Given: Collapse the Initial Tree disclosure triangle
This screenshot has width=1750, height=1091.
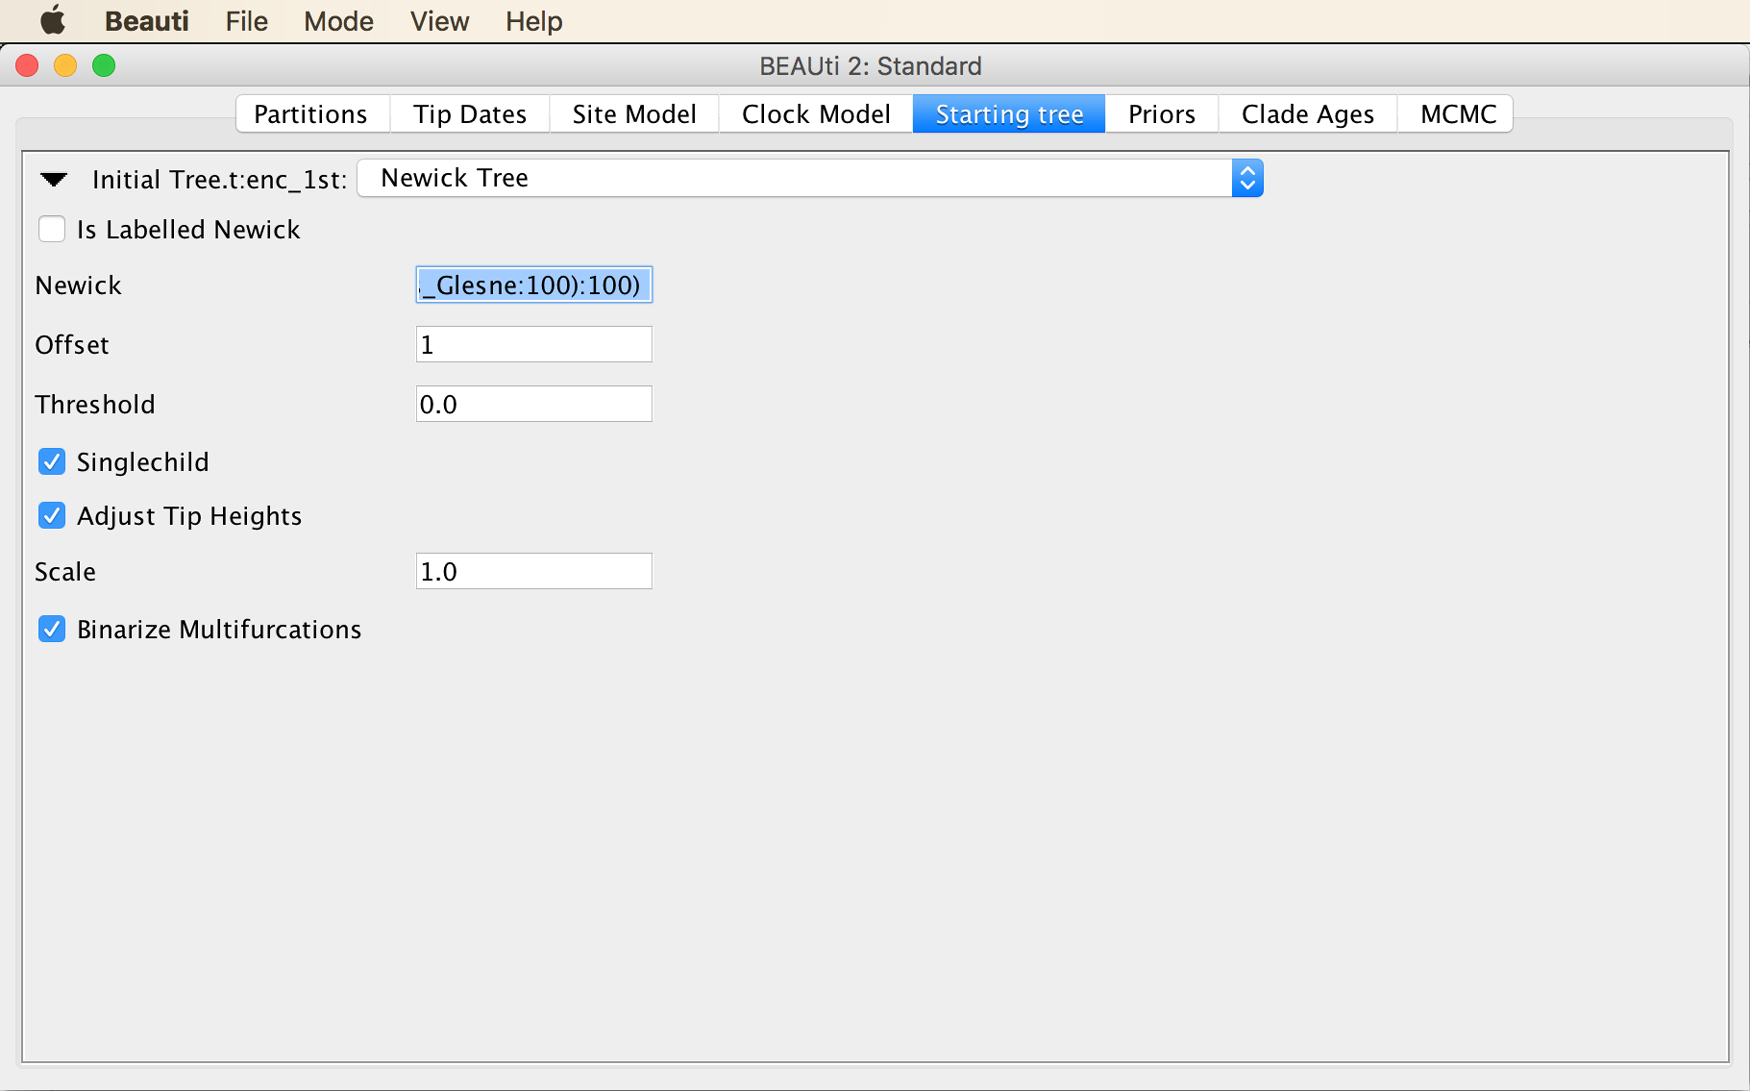Looking at the screenshot, I should click(x=54, y=180).
